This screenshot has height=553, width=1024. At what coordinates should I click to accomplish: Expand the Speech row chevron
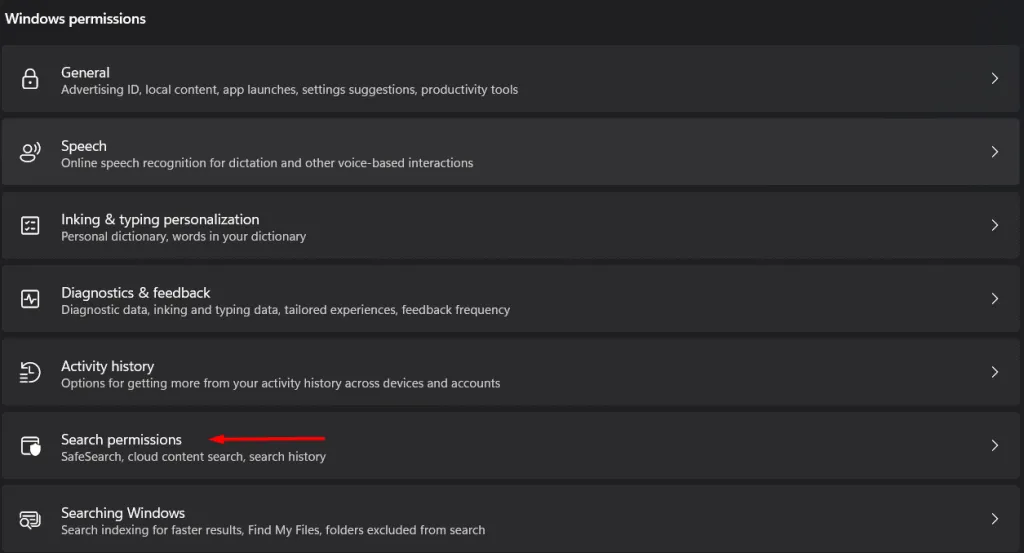995,151
